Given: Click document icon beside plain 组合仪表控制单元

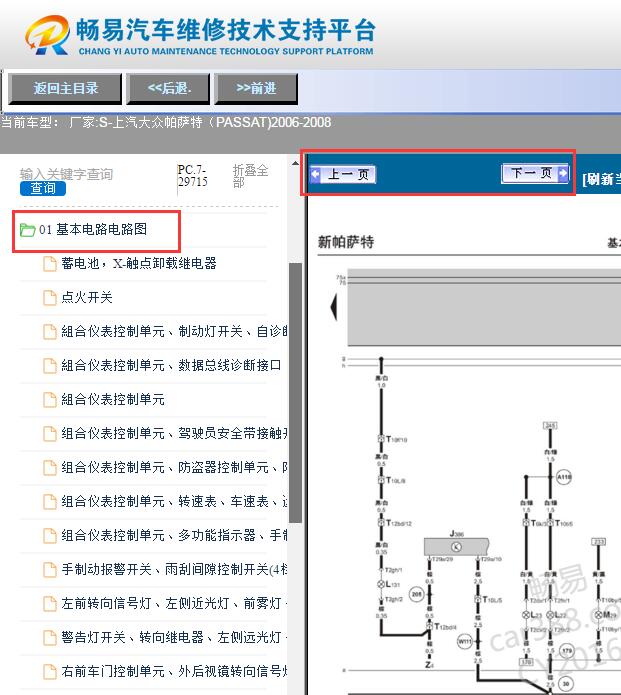Looking at the screenshot, I should [50, 400].
